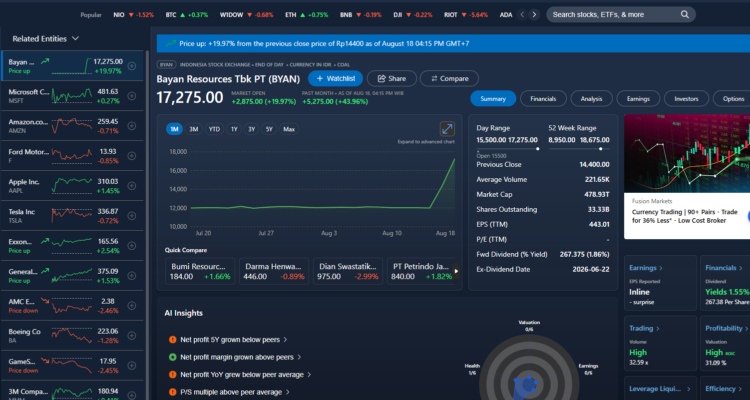The image size is (750, 400).
Task: Select 1Y chart range
Action: pyautogui.click(x=234, y=129)
